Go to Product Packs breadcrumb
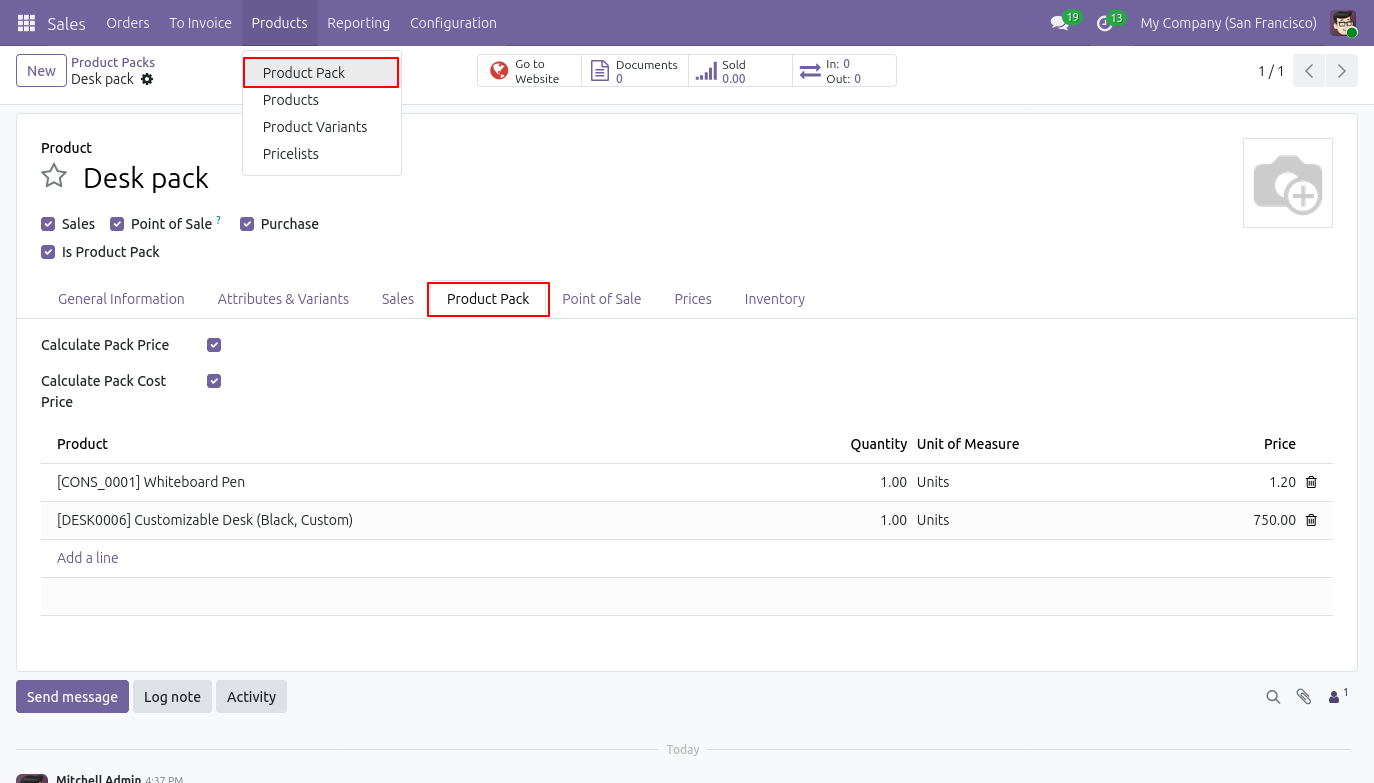 pyautogui.click(x=113, y=62)
